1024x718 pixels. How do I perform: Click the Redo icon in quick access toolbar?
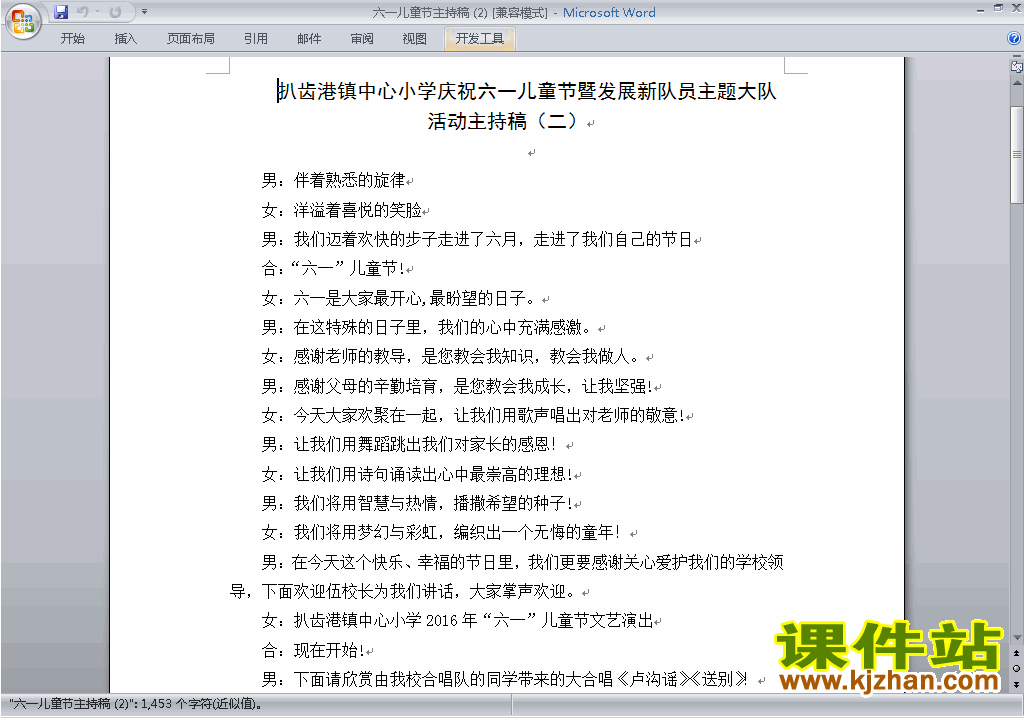115,12
